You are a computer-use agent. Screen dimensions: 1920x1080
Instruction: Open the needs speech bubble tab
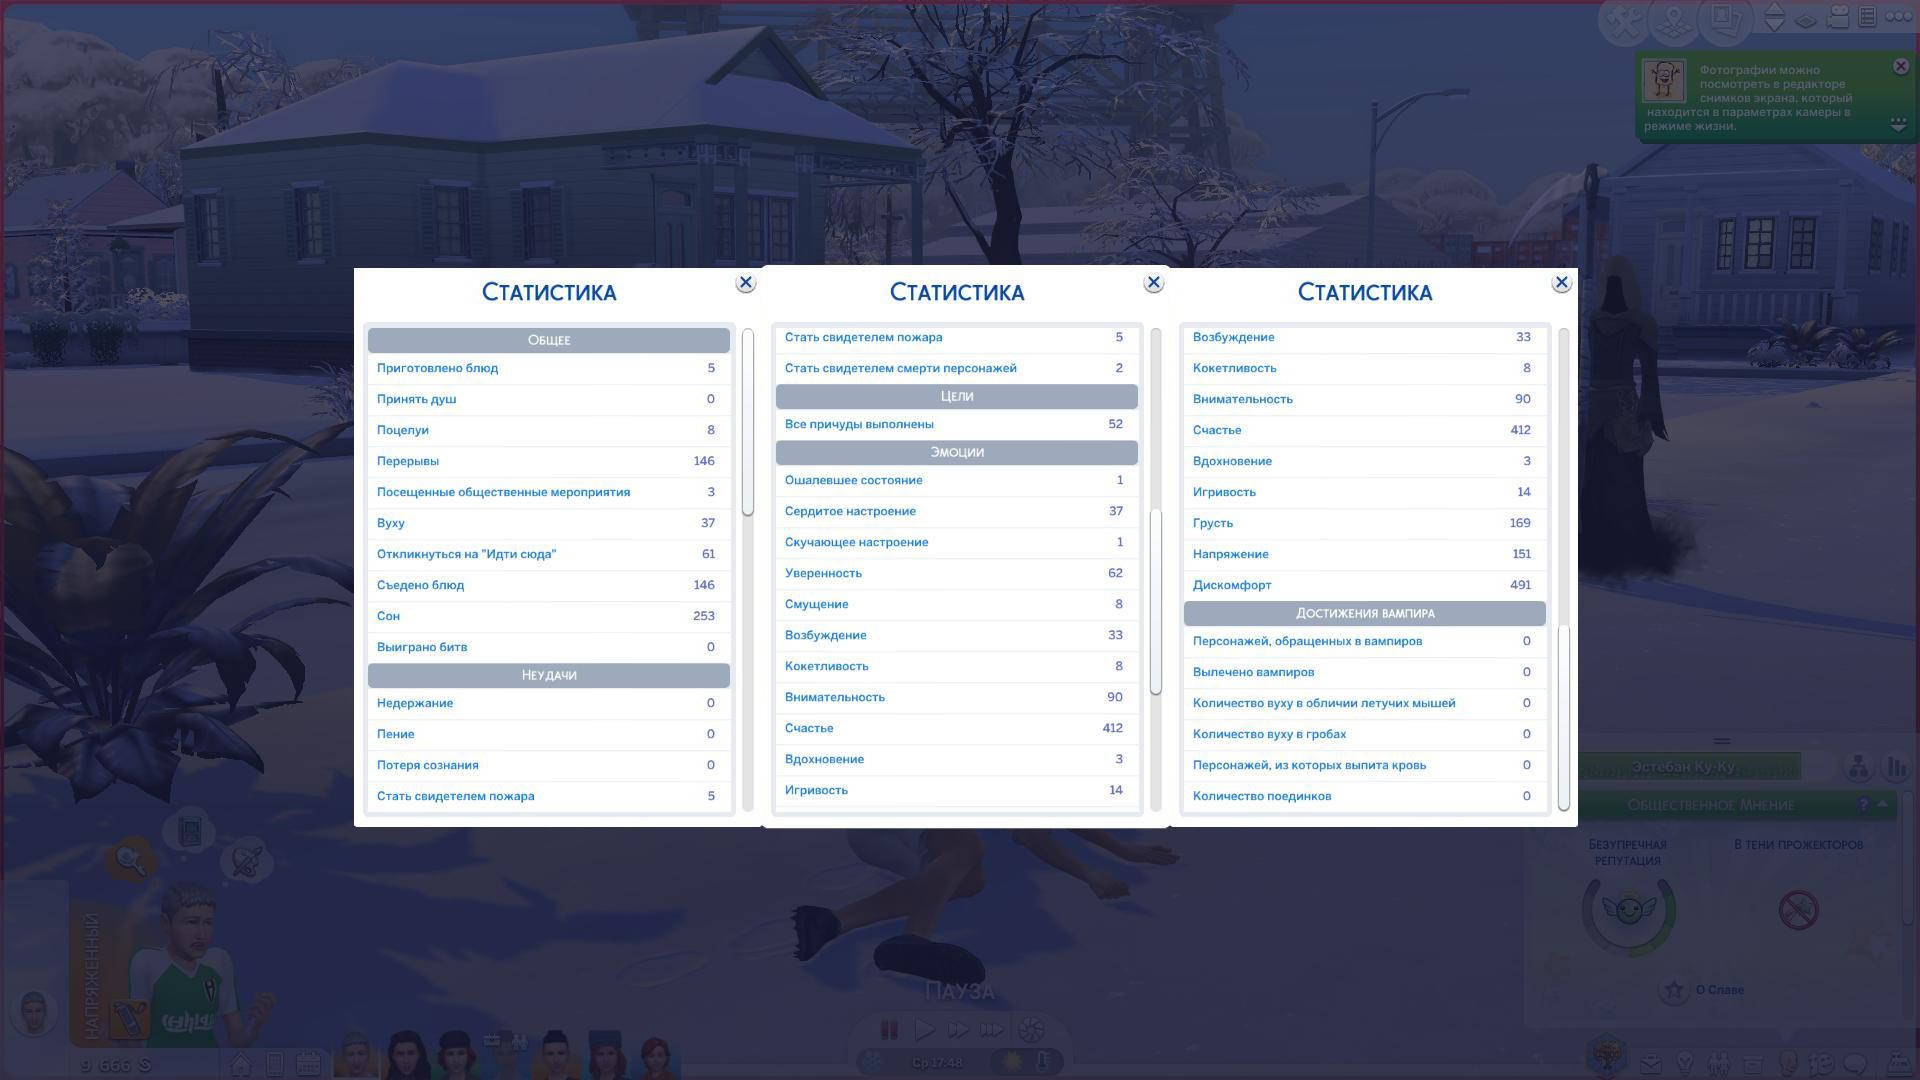tap(1855, 1064)
